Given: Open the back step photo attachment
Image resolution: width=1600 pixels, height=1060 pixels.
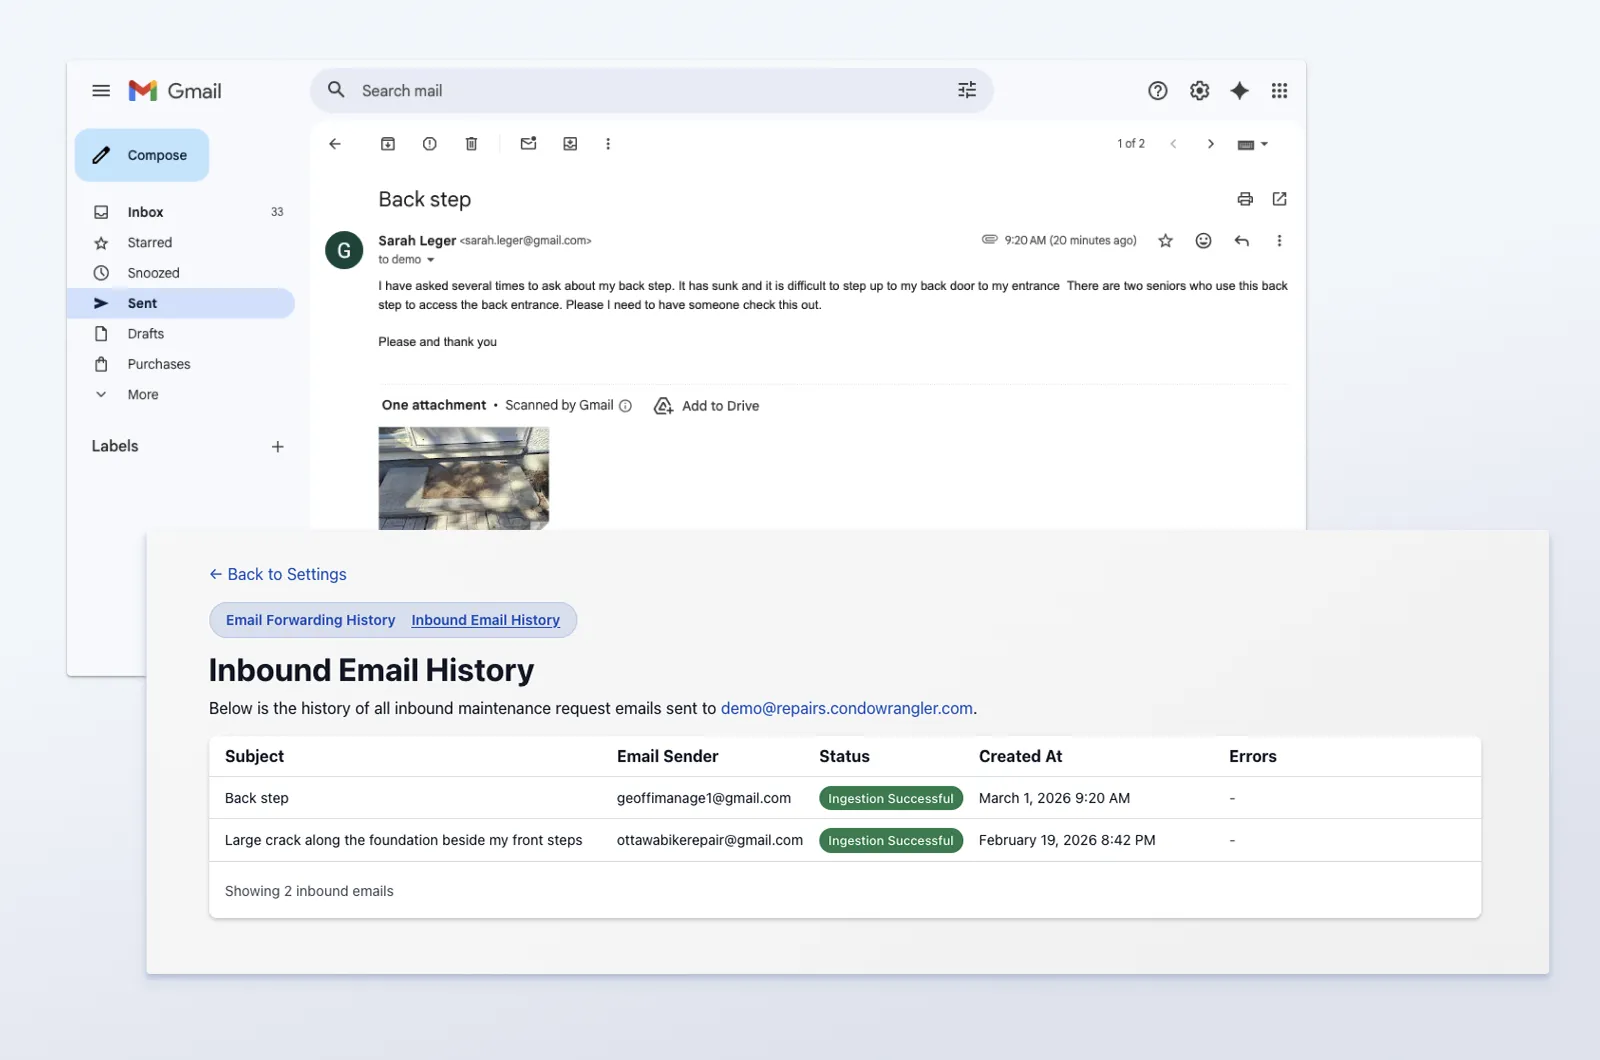Looking at the screenshot, I should coord(464,478).
